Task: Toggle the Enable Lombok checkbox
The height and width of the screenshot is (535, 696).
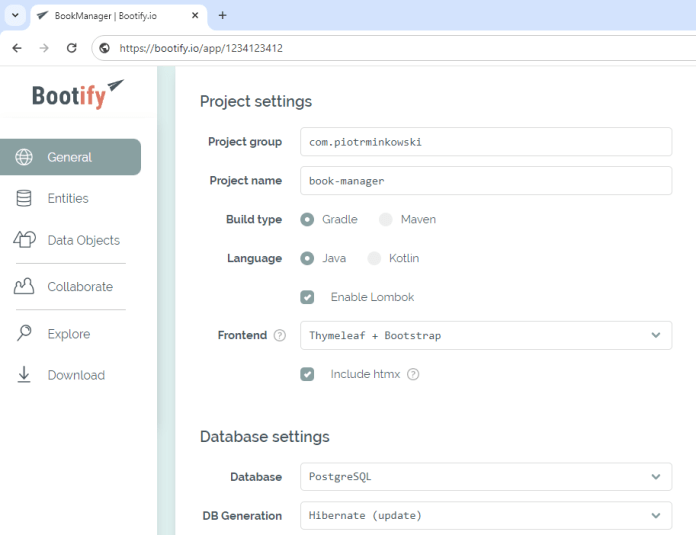Action: point(307,297)
